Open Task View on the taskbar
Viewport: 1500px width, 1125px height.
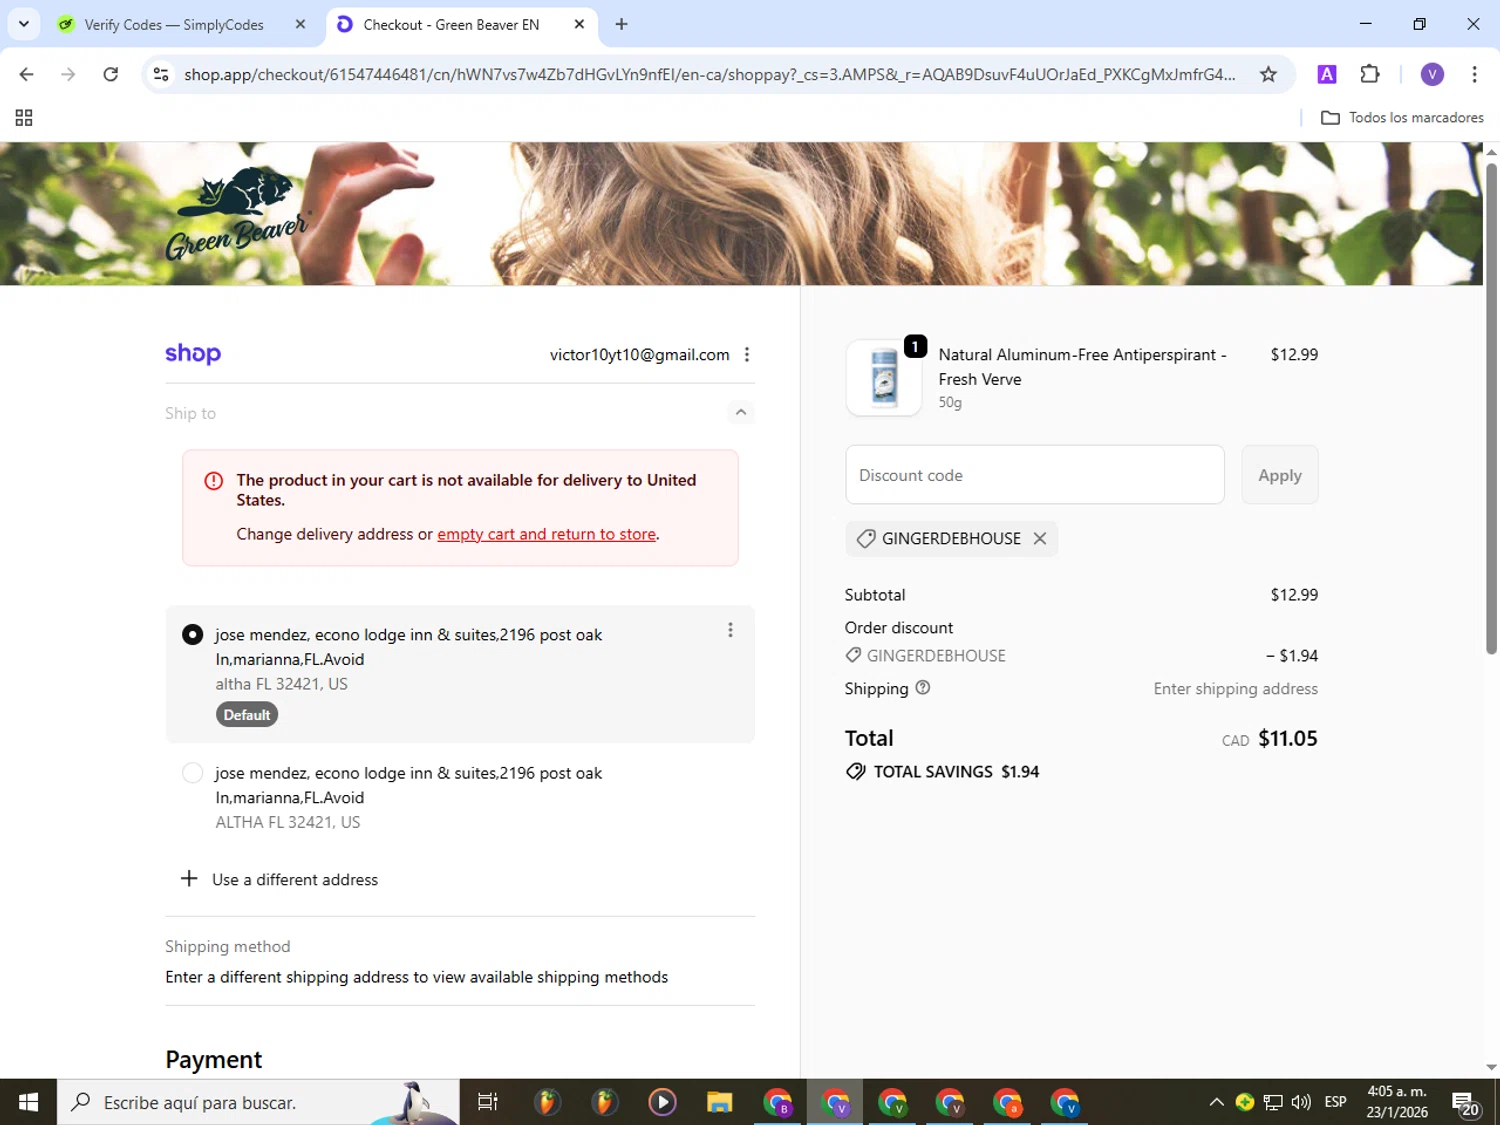(488, 1102)
